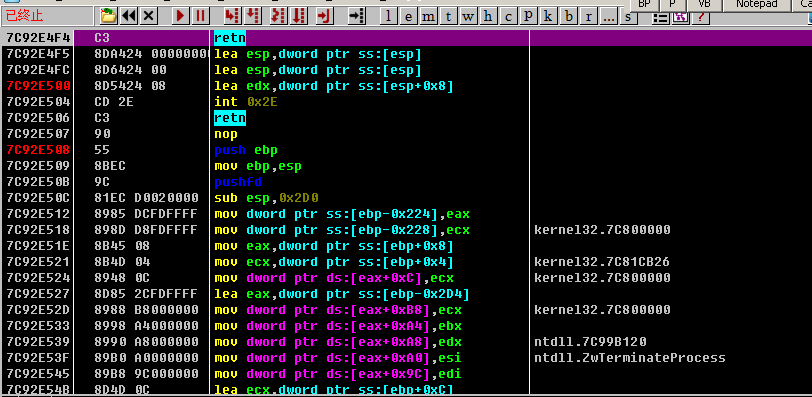The width and height of the screenshot is (812, 397).
Task: Select the retn instruction at 7C92E506
Action: (230, 118)
